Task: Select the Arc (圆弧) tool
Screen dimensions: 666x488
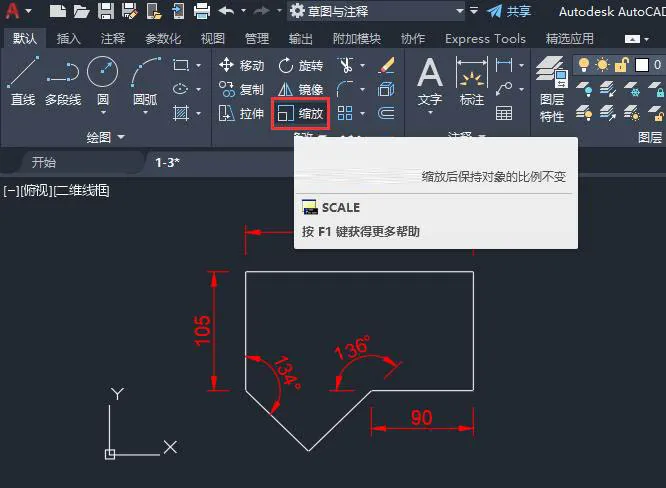Action: tap(145, 81)
